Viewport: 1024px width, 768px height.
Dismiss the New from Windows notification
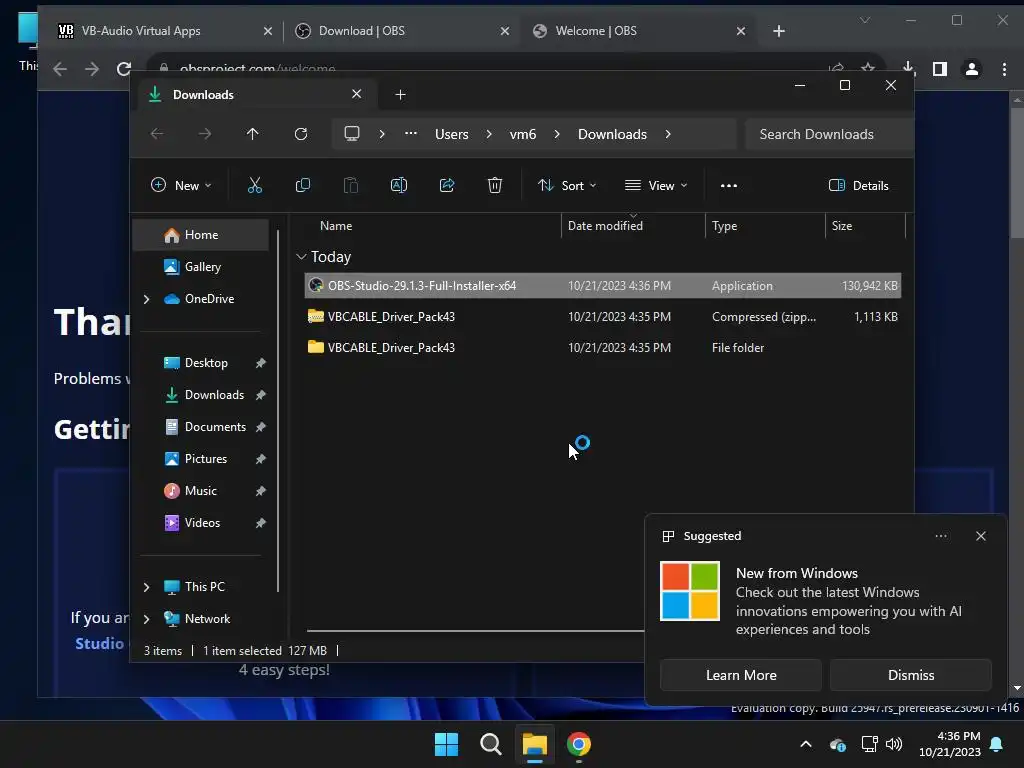[x=910, y=675]
